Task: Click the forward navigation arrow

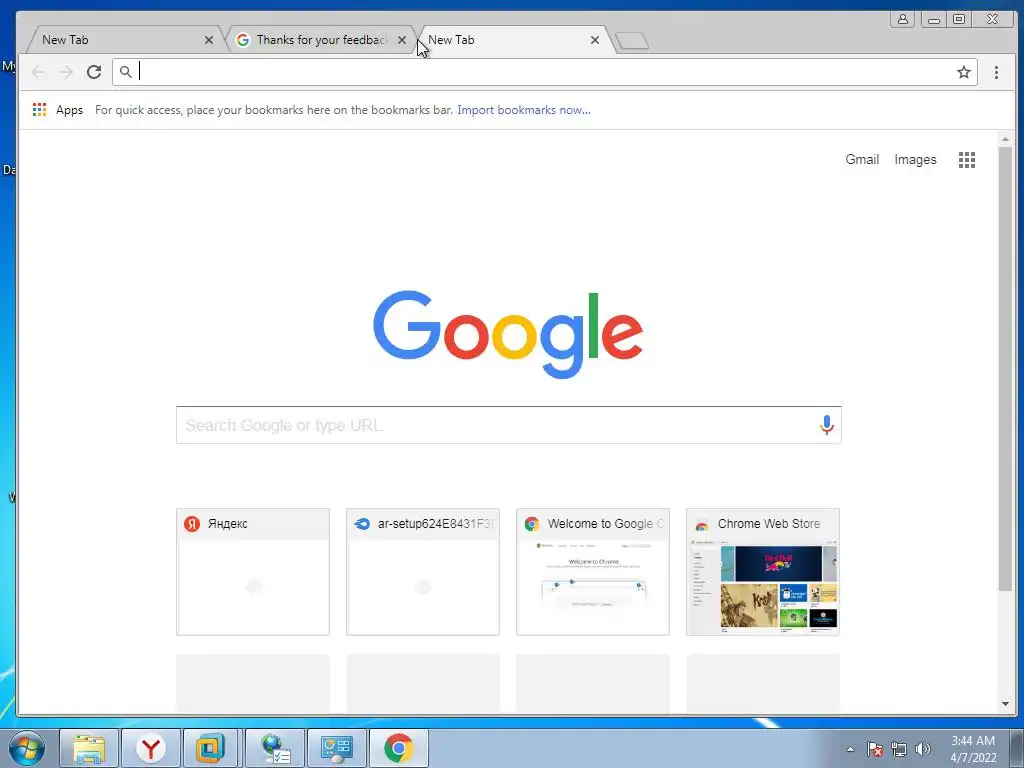Action: tap(66, 72)
